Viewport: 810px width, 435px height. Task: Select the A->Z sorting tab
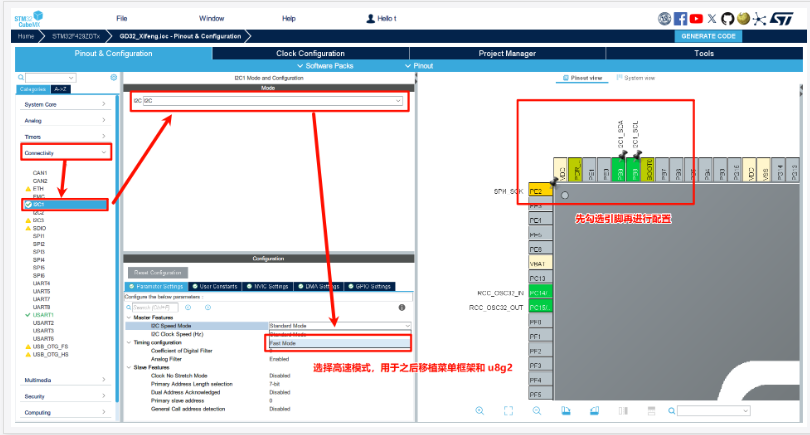60,89
